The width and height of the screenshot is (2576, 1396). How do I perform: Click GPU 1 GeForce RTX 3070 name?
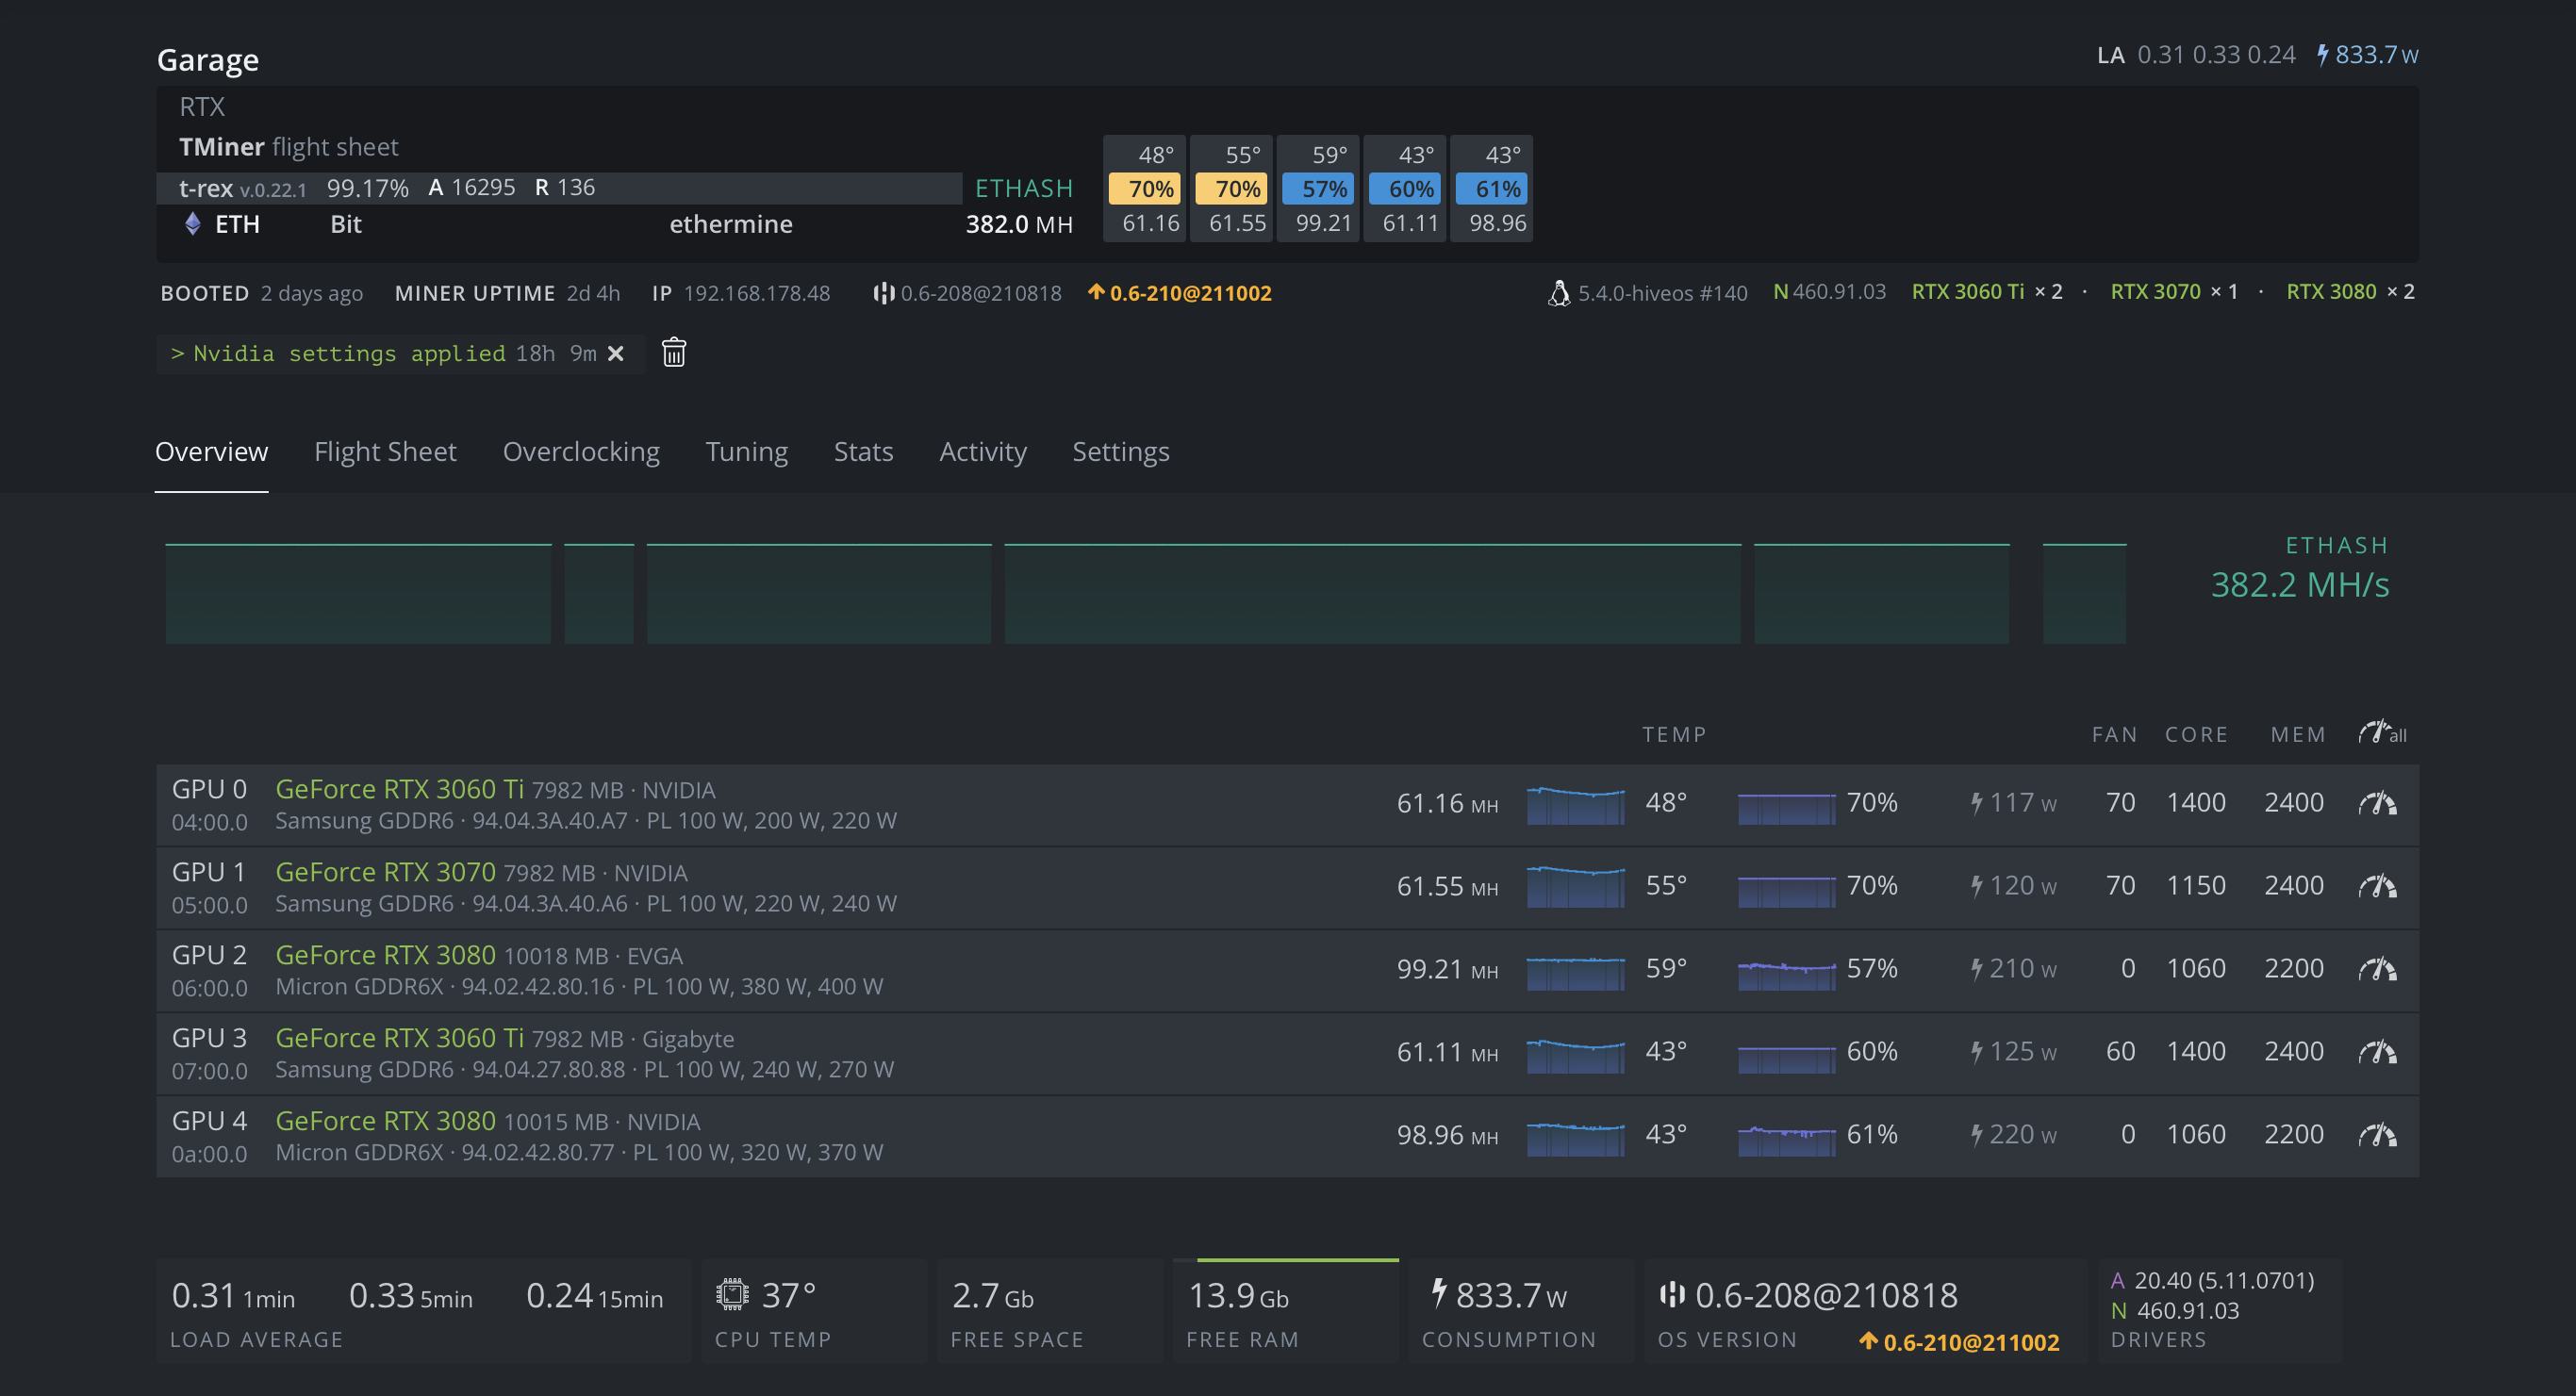coord(385,872)
